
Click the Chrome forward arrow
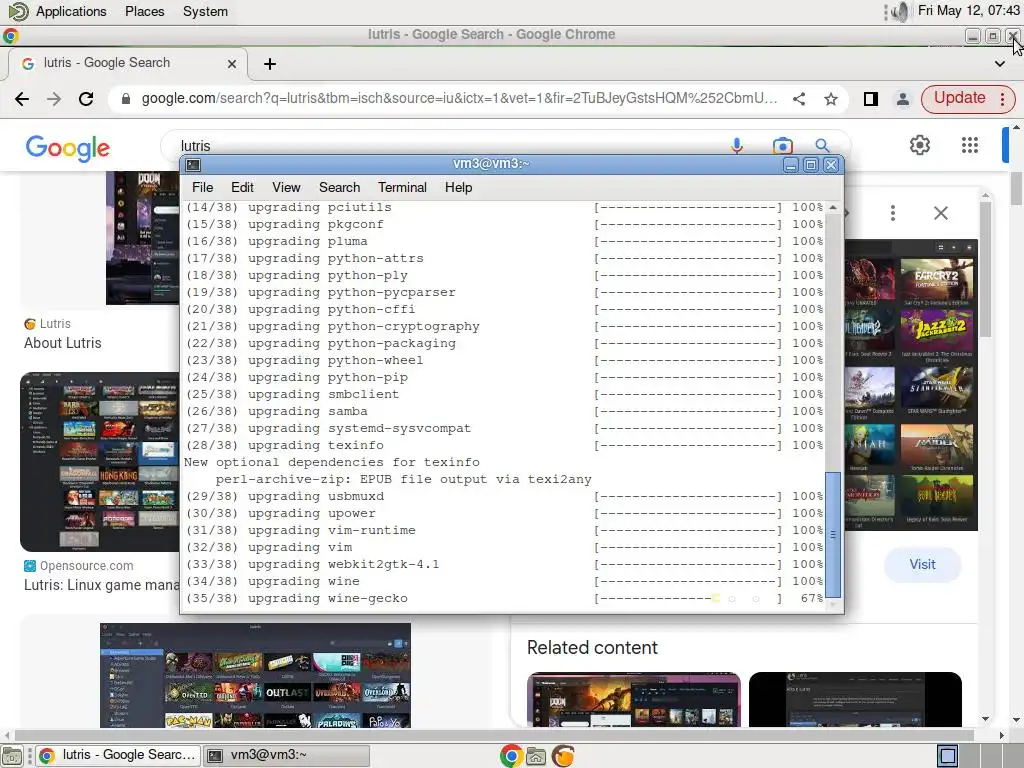click(x=54, y=99)
